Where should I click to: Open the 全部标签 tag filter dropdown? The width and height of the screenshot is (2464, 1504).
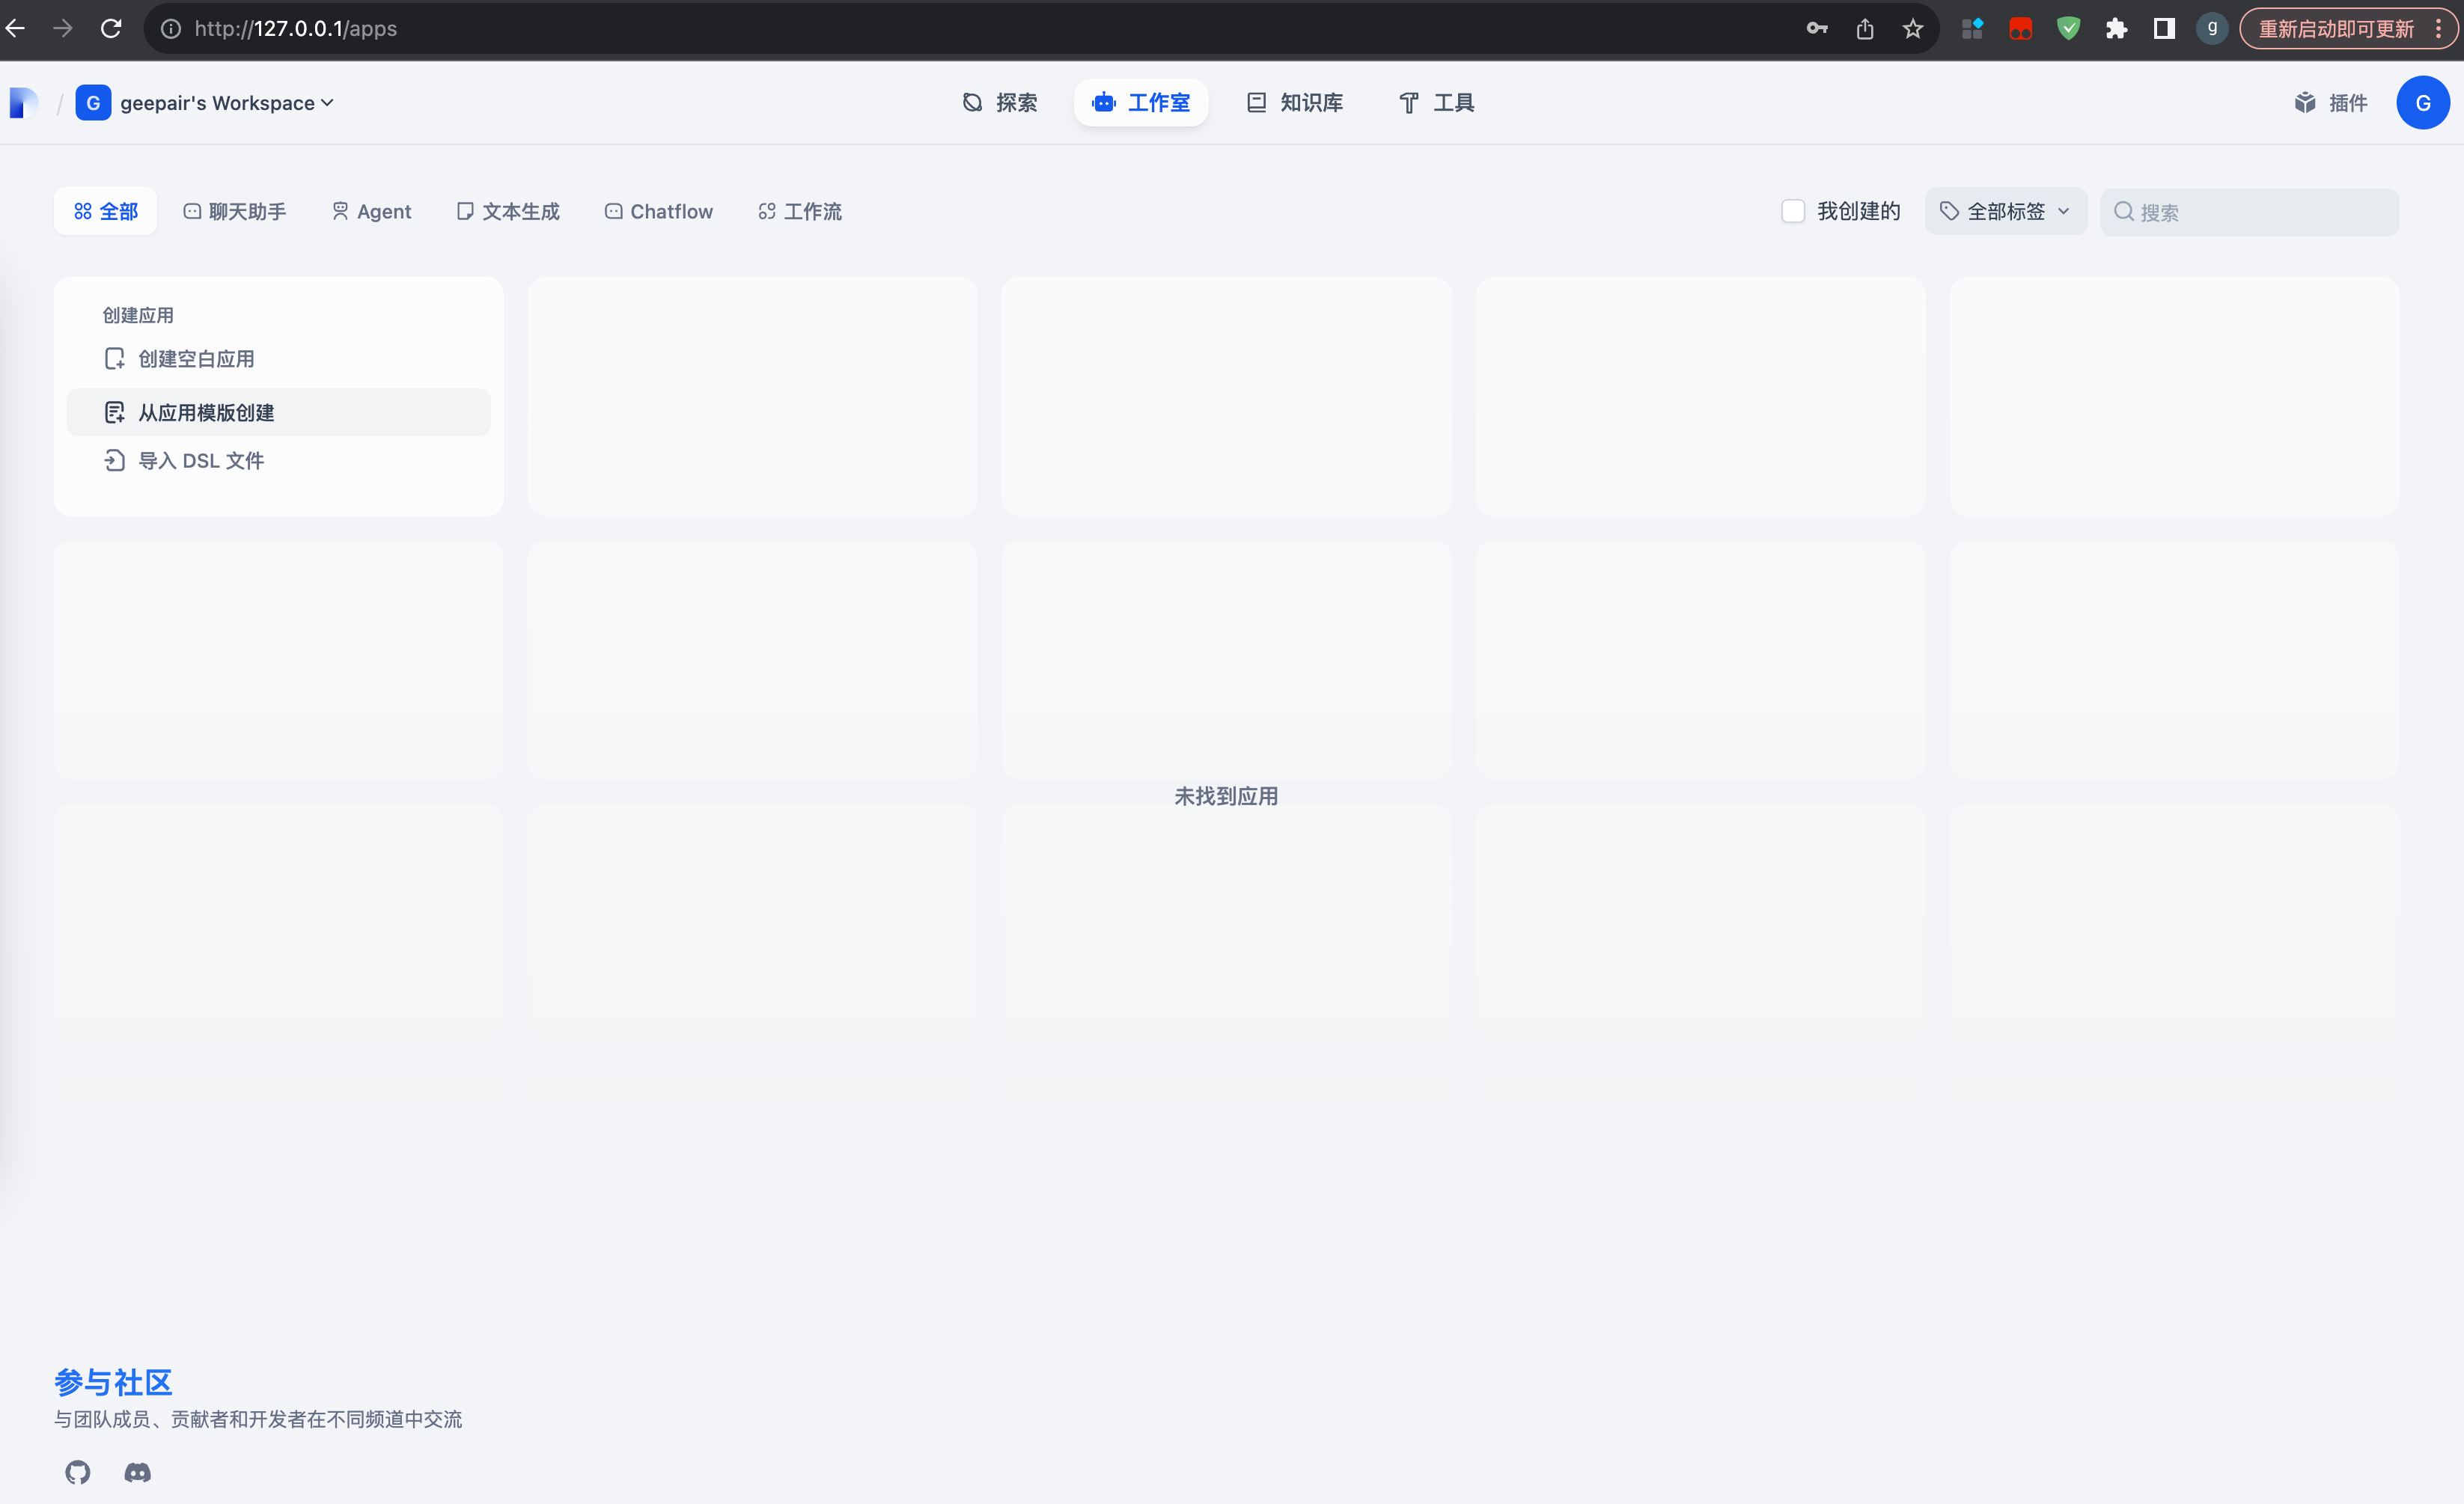(x=2005, y=211)
